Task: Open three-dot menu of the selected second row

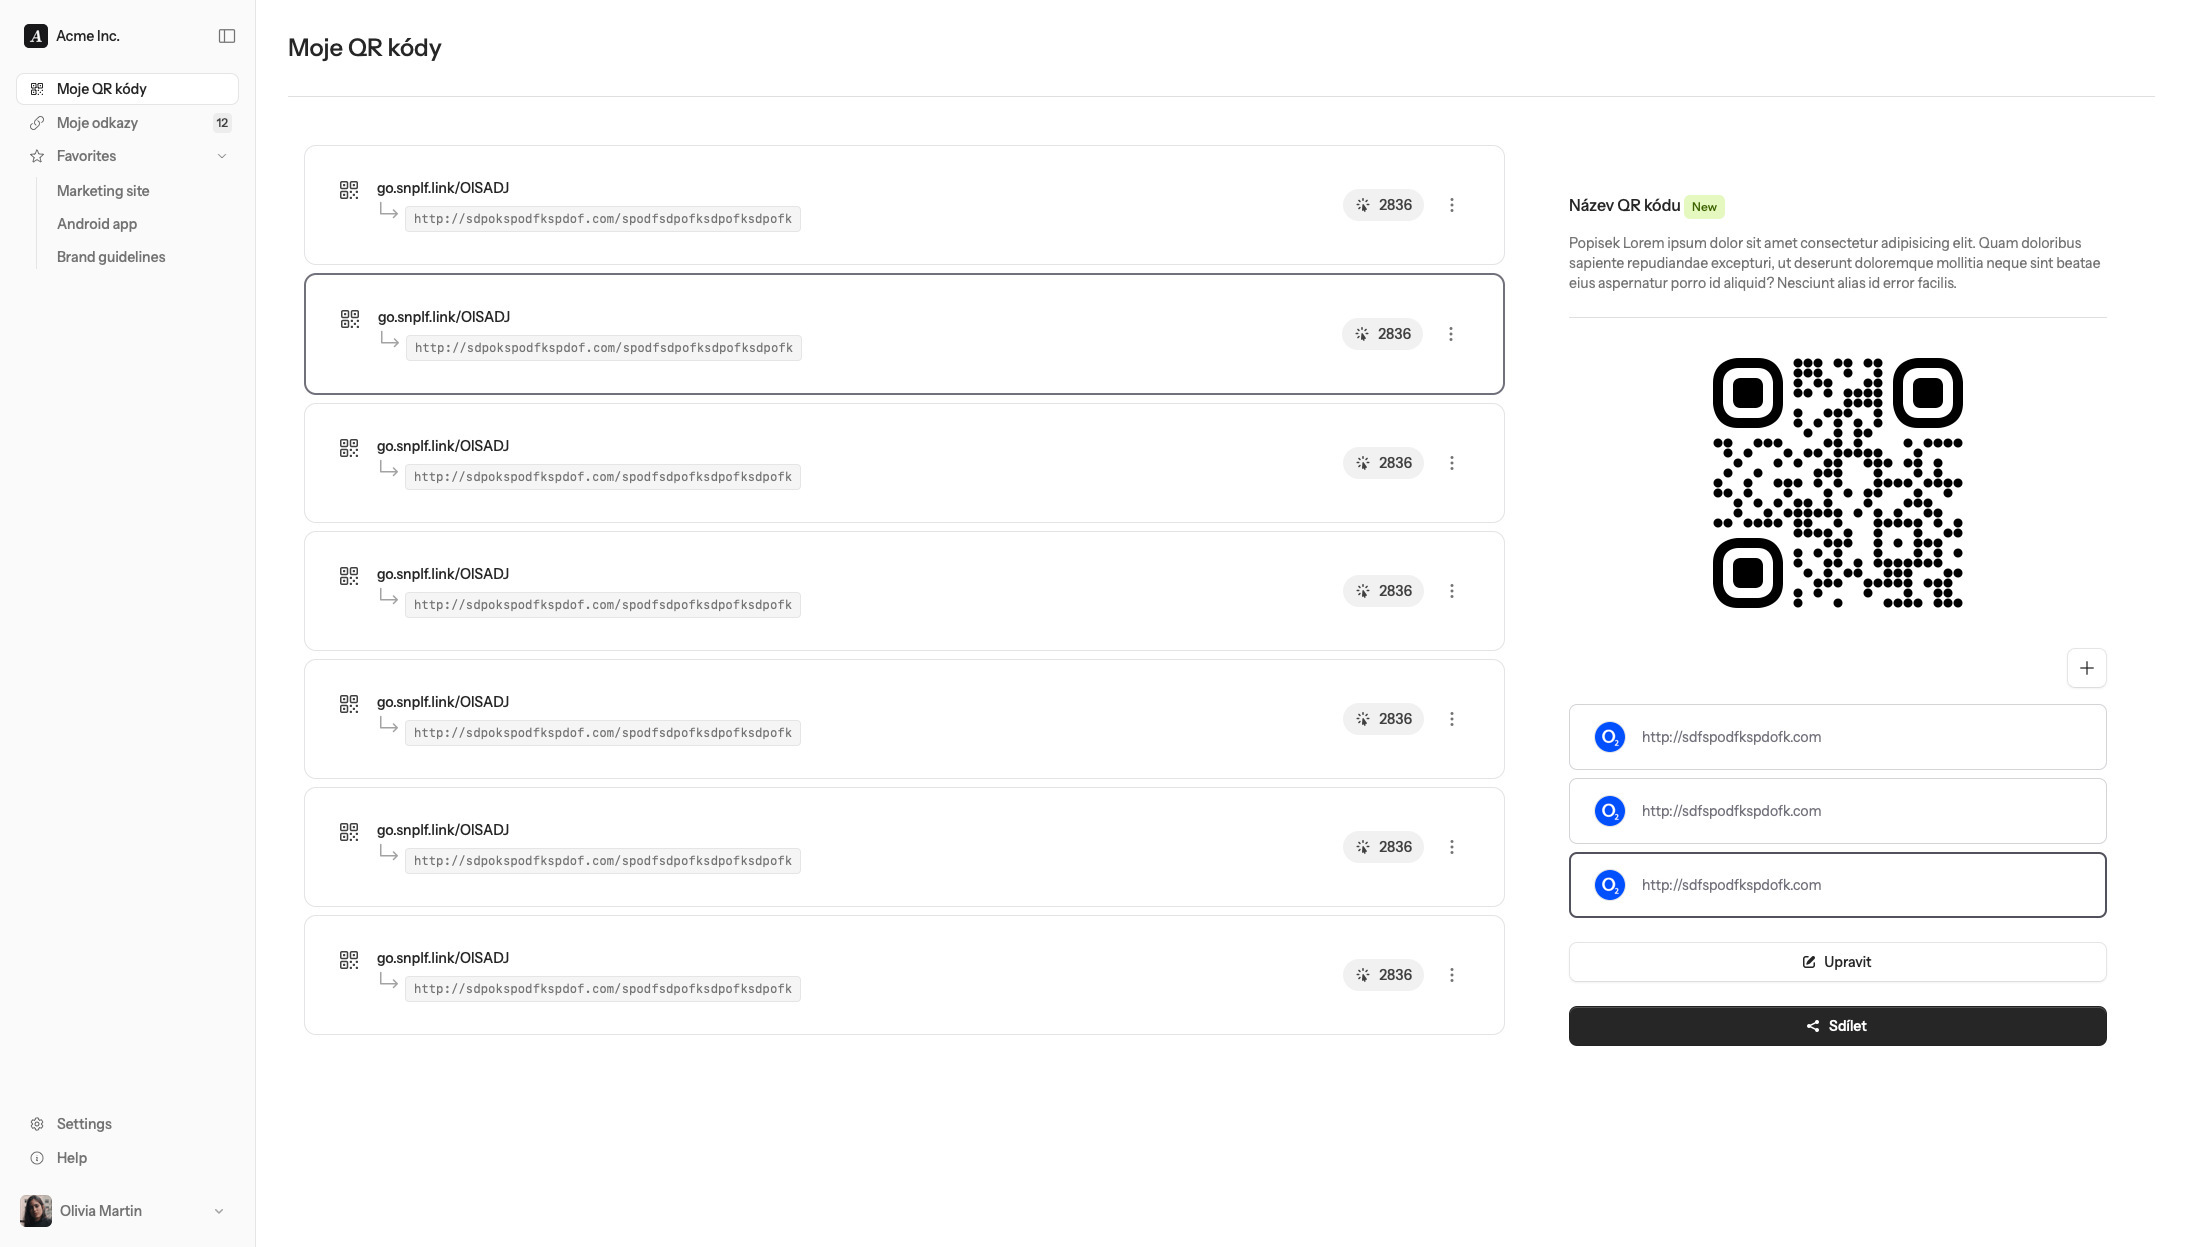Action: coord(1451,334)
